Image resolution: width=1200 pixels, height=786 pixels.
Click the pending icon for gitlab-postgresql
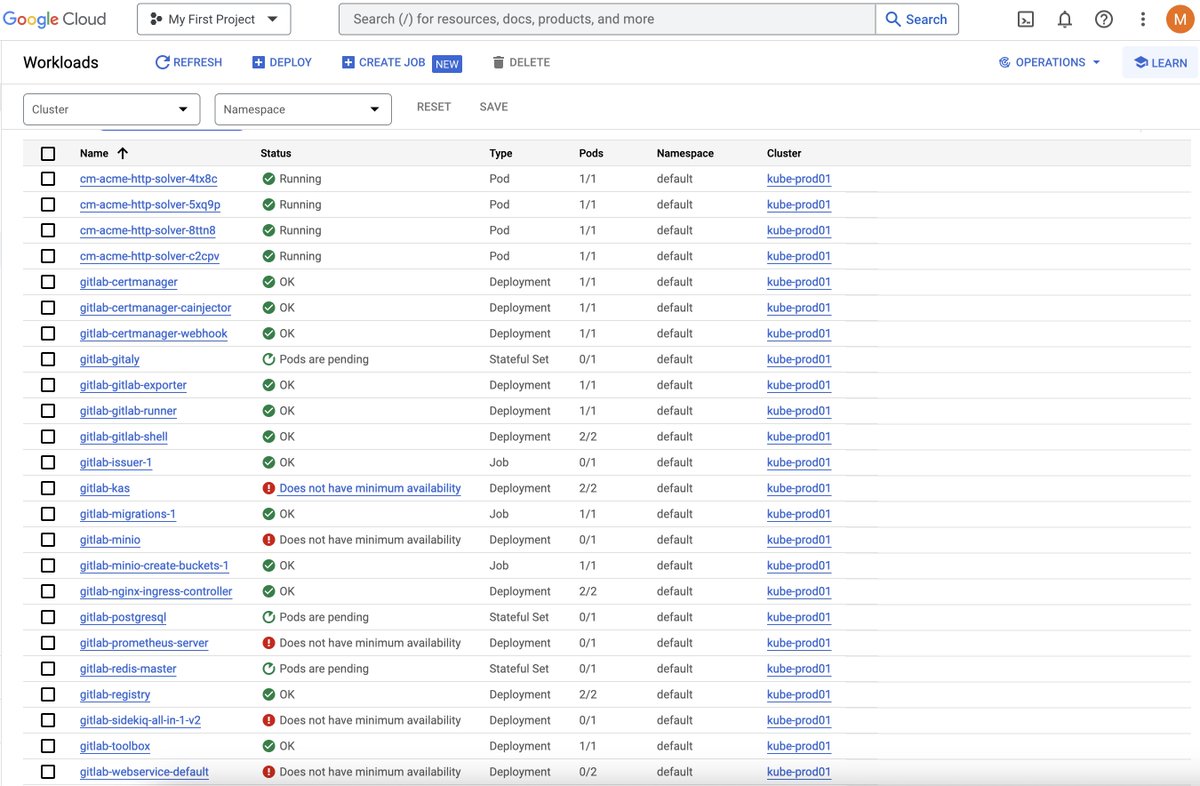tap(268, 617)
